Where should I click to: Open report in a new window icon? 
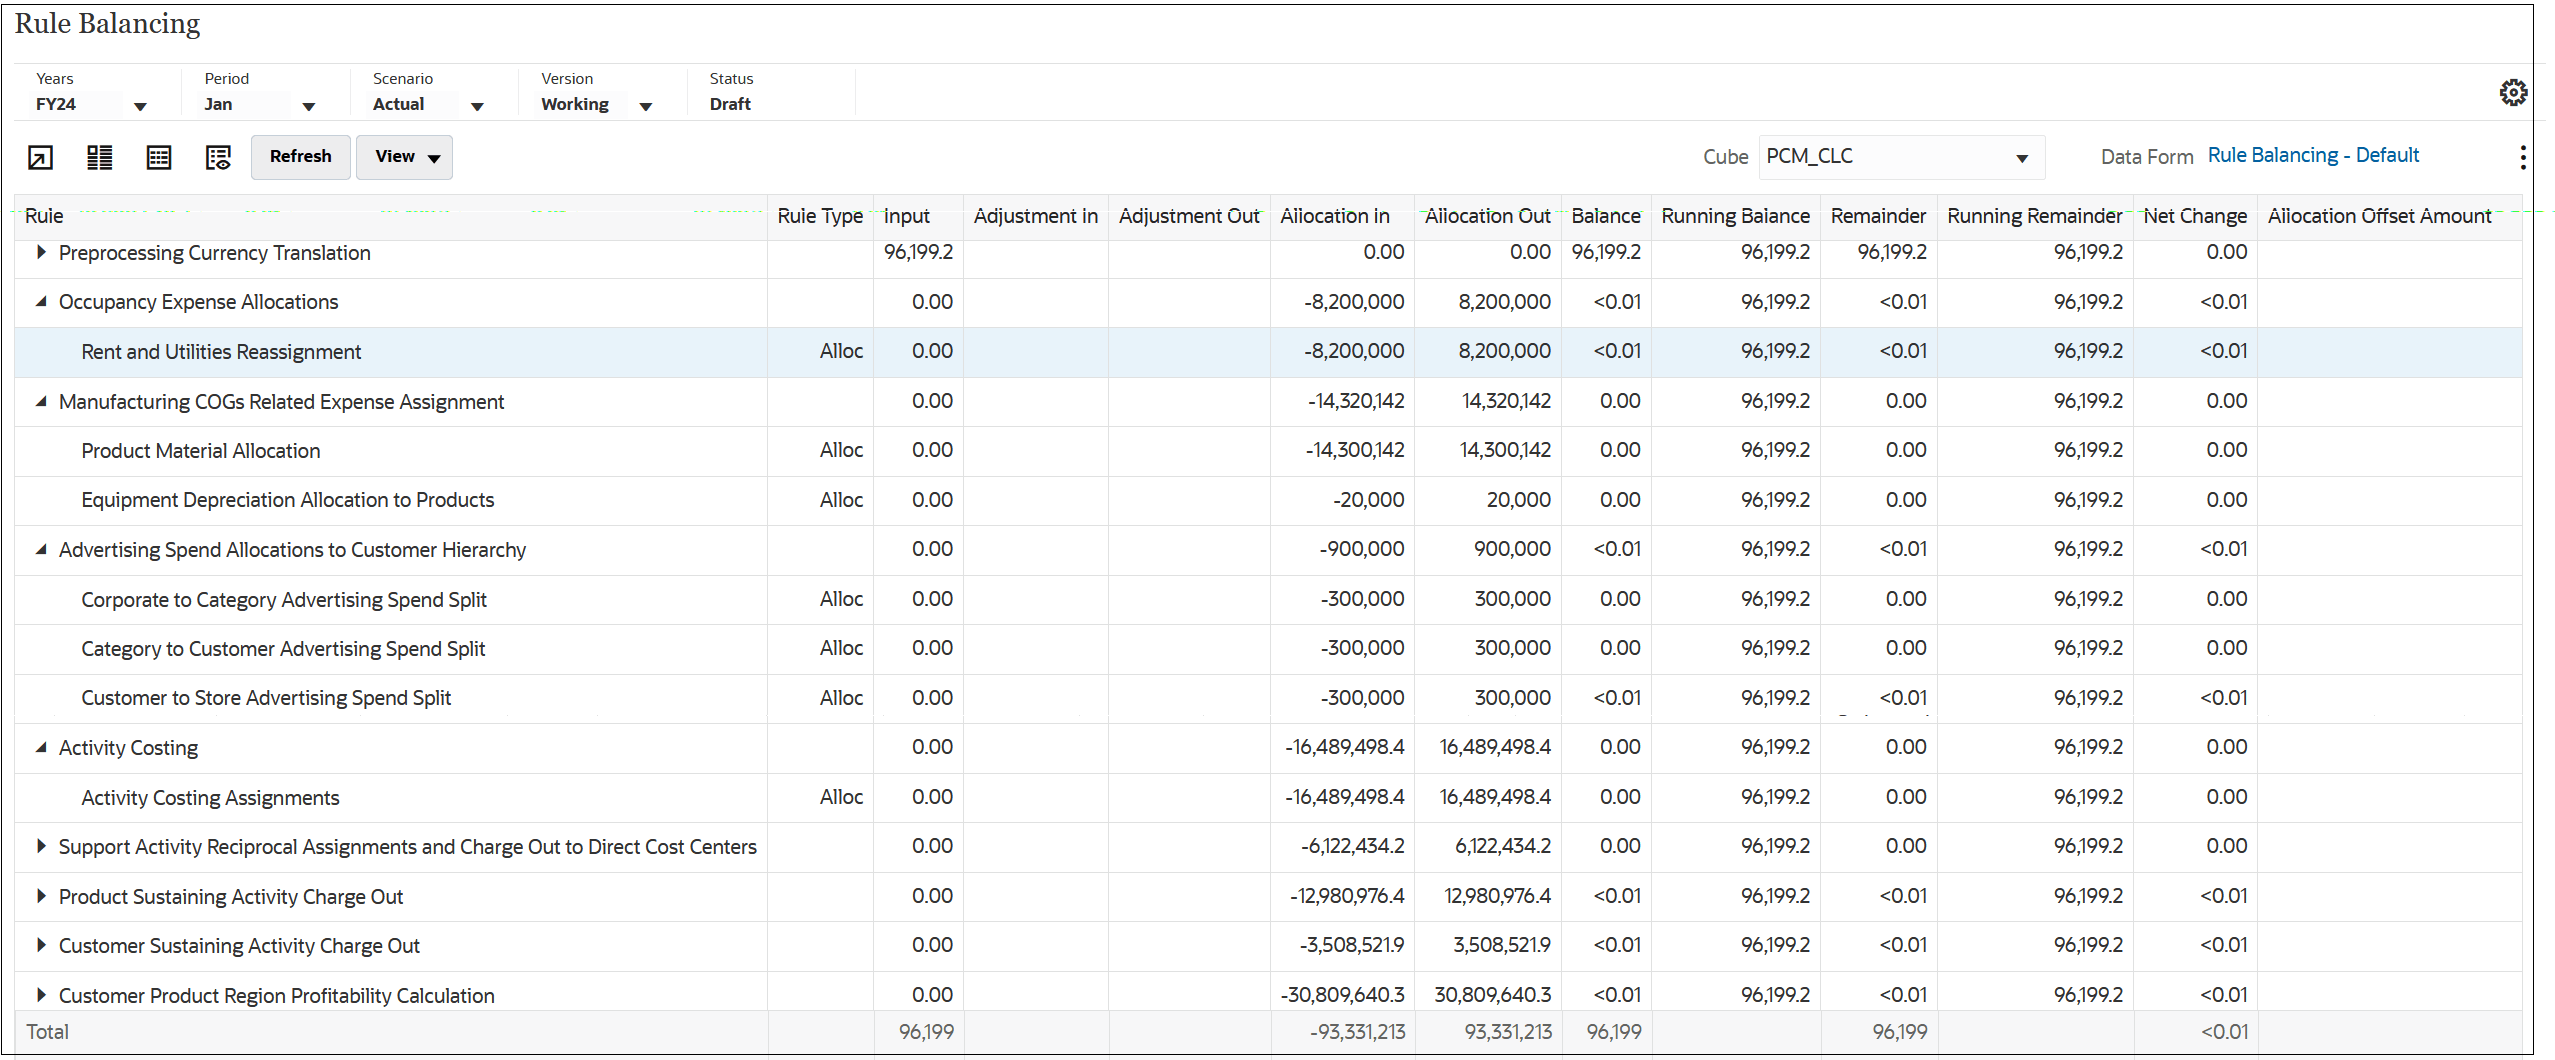tap(40, 157)
